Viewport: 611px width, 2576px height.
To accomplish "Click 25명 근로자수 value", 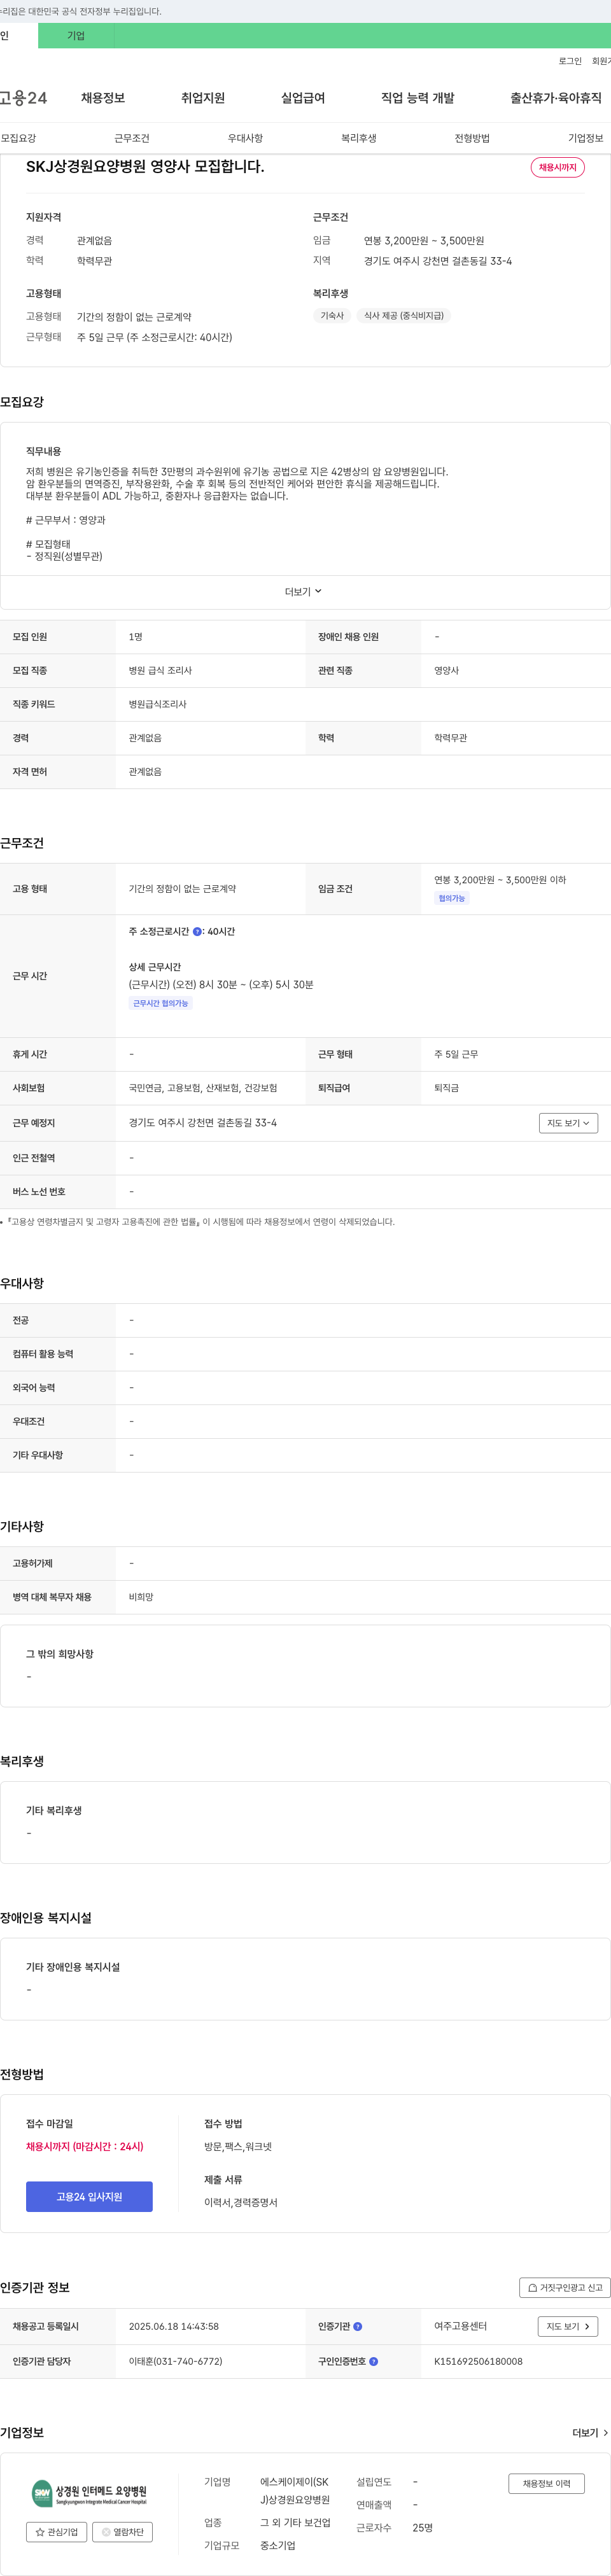I will 423,2527.
